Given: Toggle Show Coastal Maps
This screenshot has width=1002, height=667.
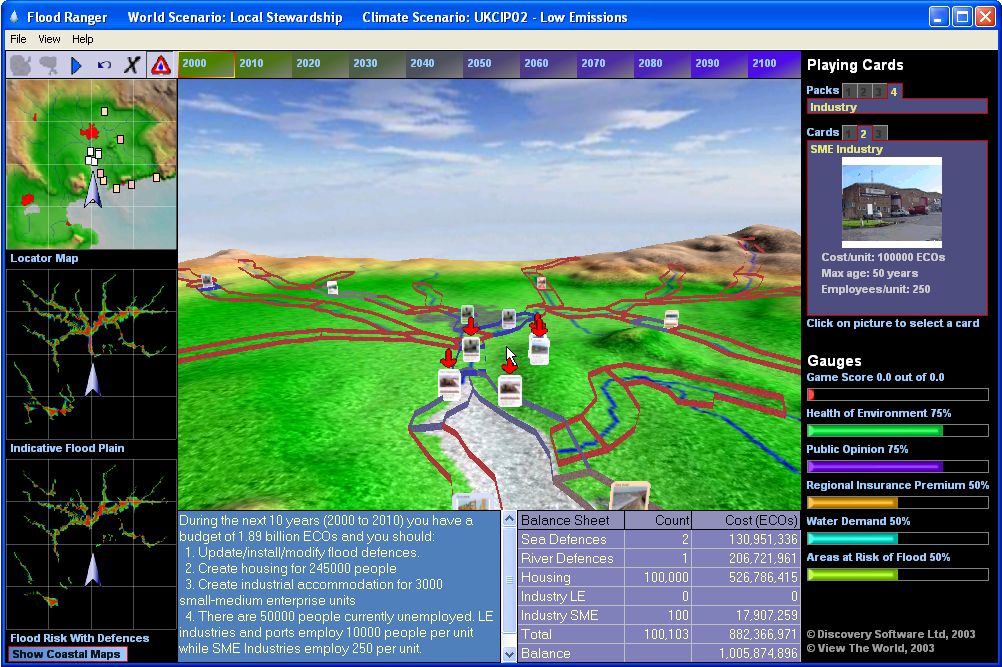Looking at the screenshot, I should point(67,654).
